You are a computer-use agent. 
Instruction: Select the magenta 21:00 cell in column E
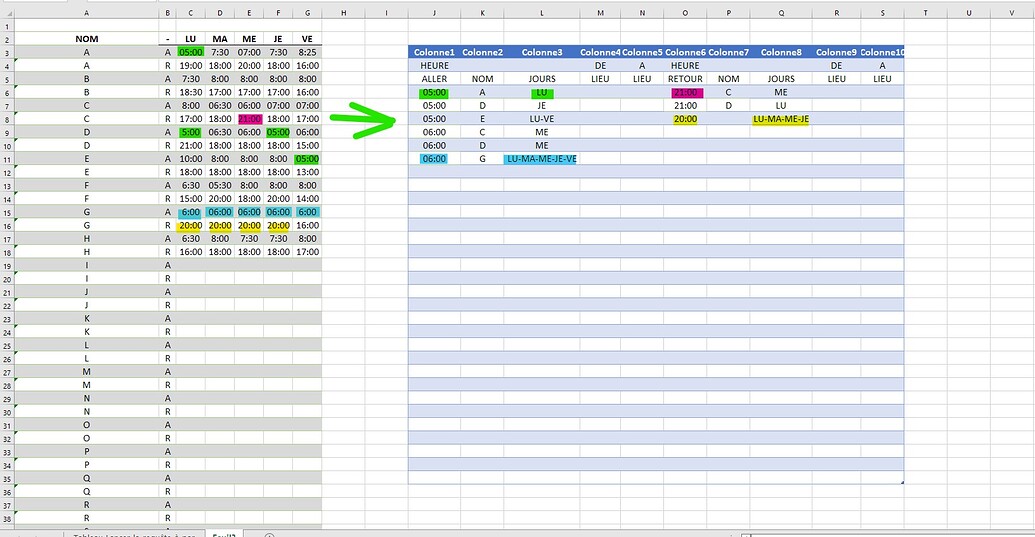(x=249, y=119)
